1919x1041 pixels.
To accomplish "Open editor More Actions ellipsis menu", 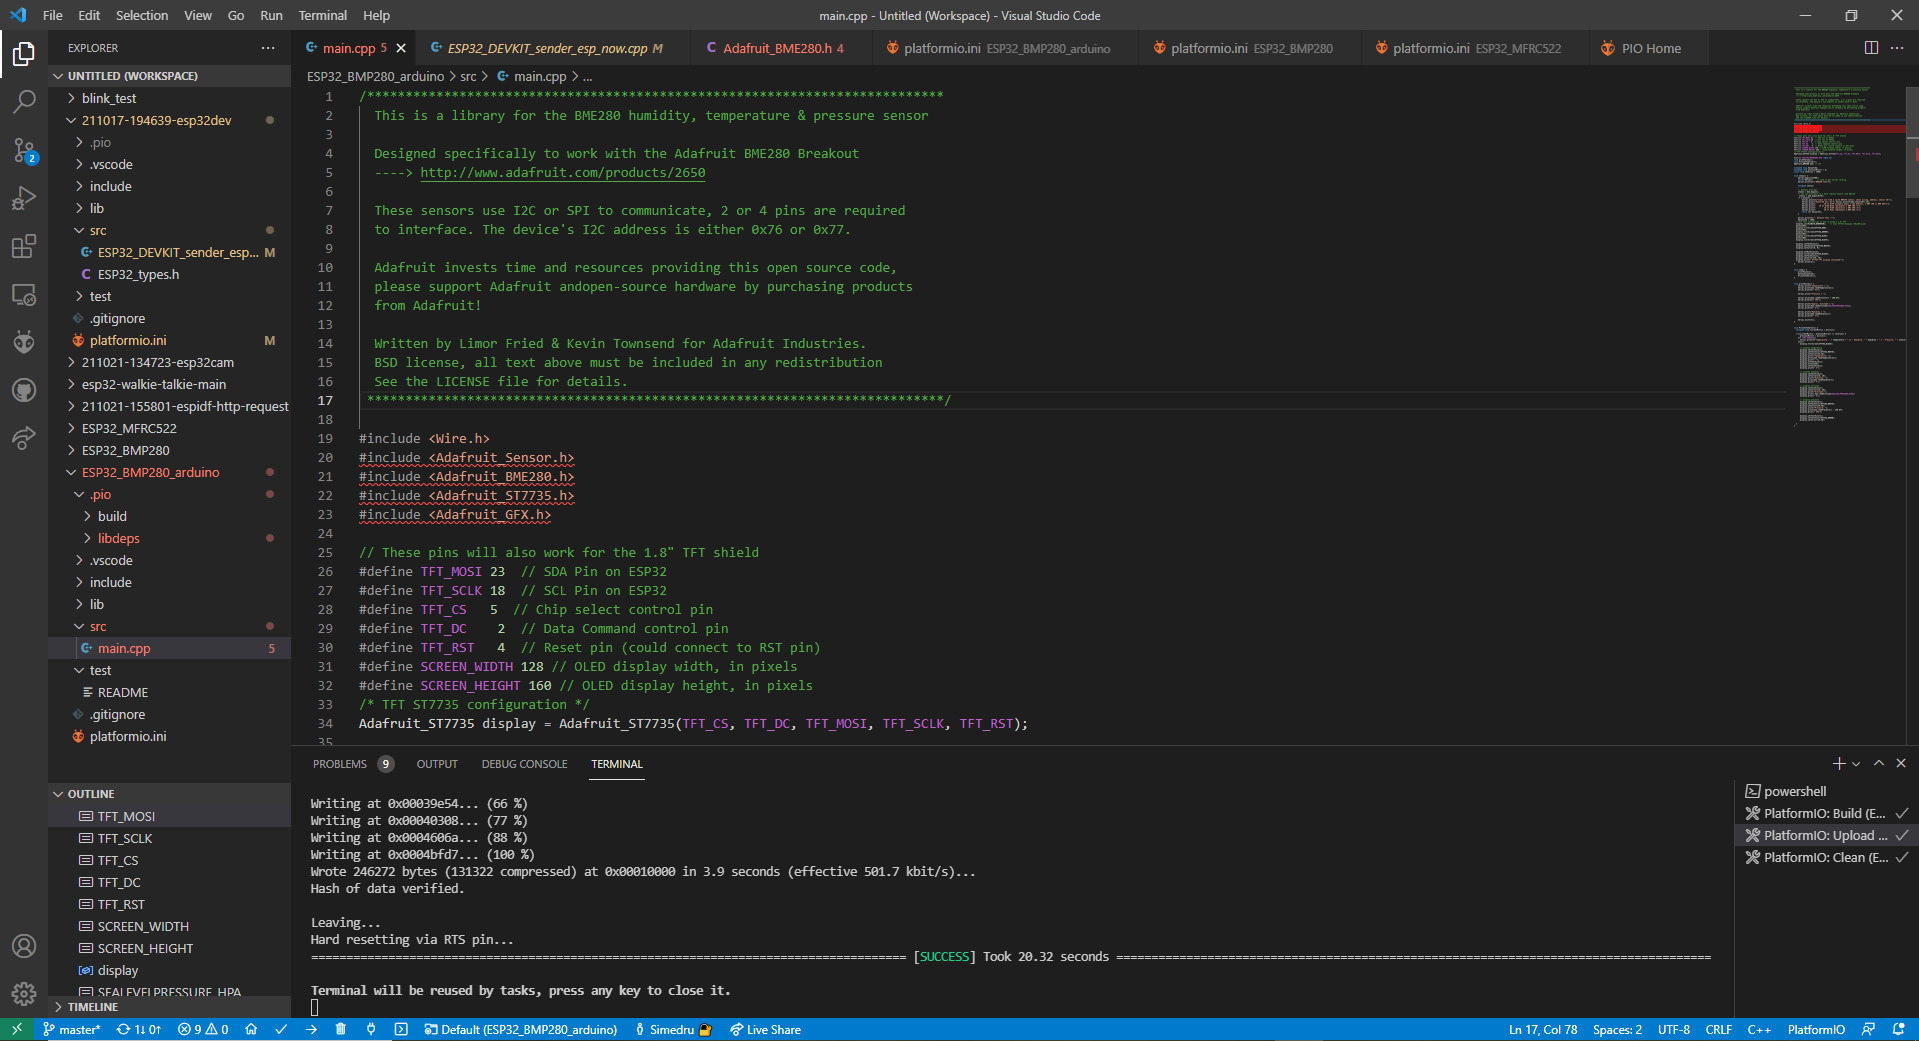I will point(1897,48).
